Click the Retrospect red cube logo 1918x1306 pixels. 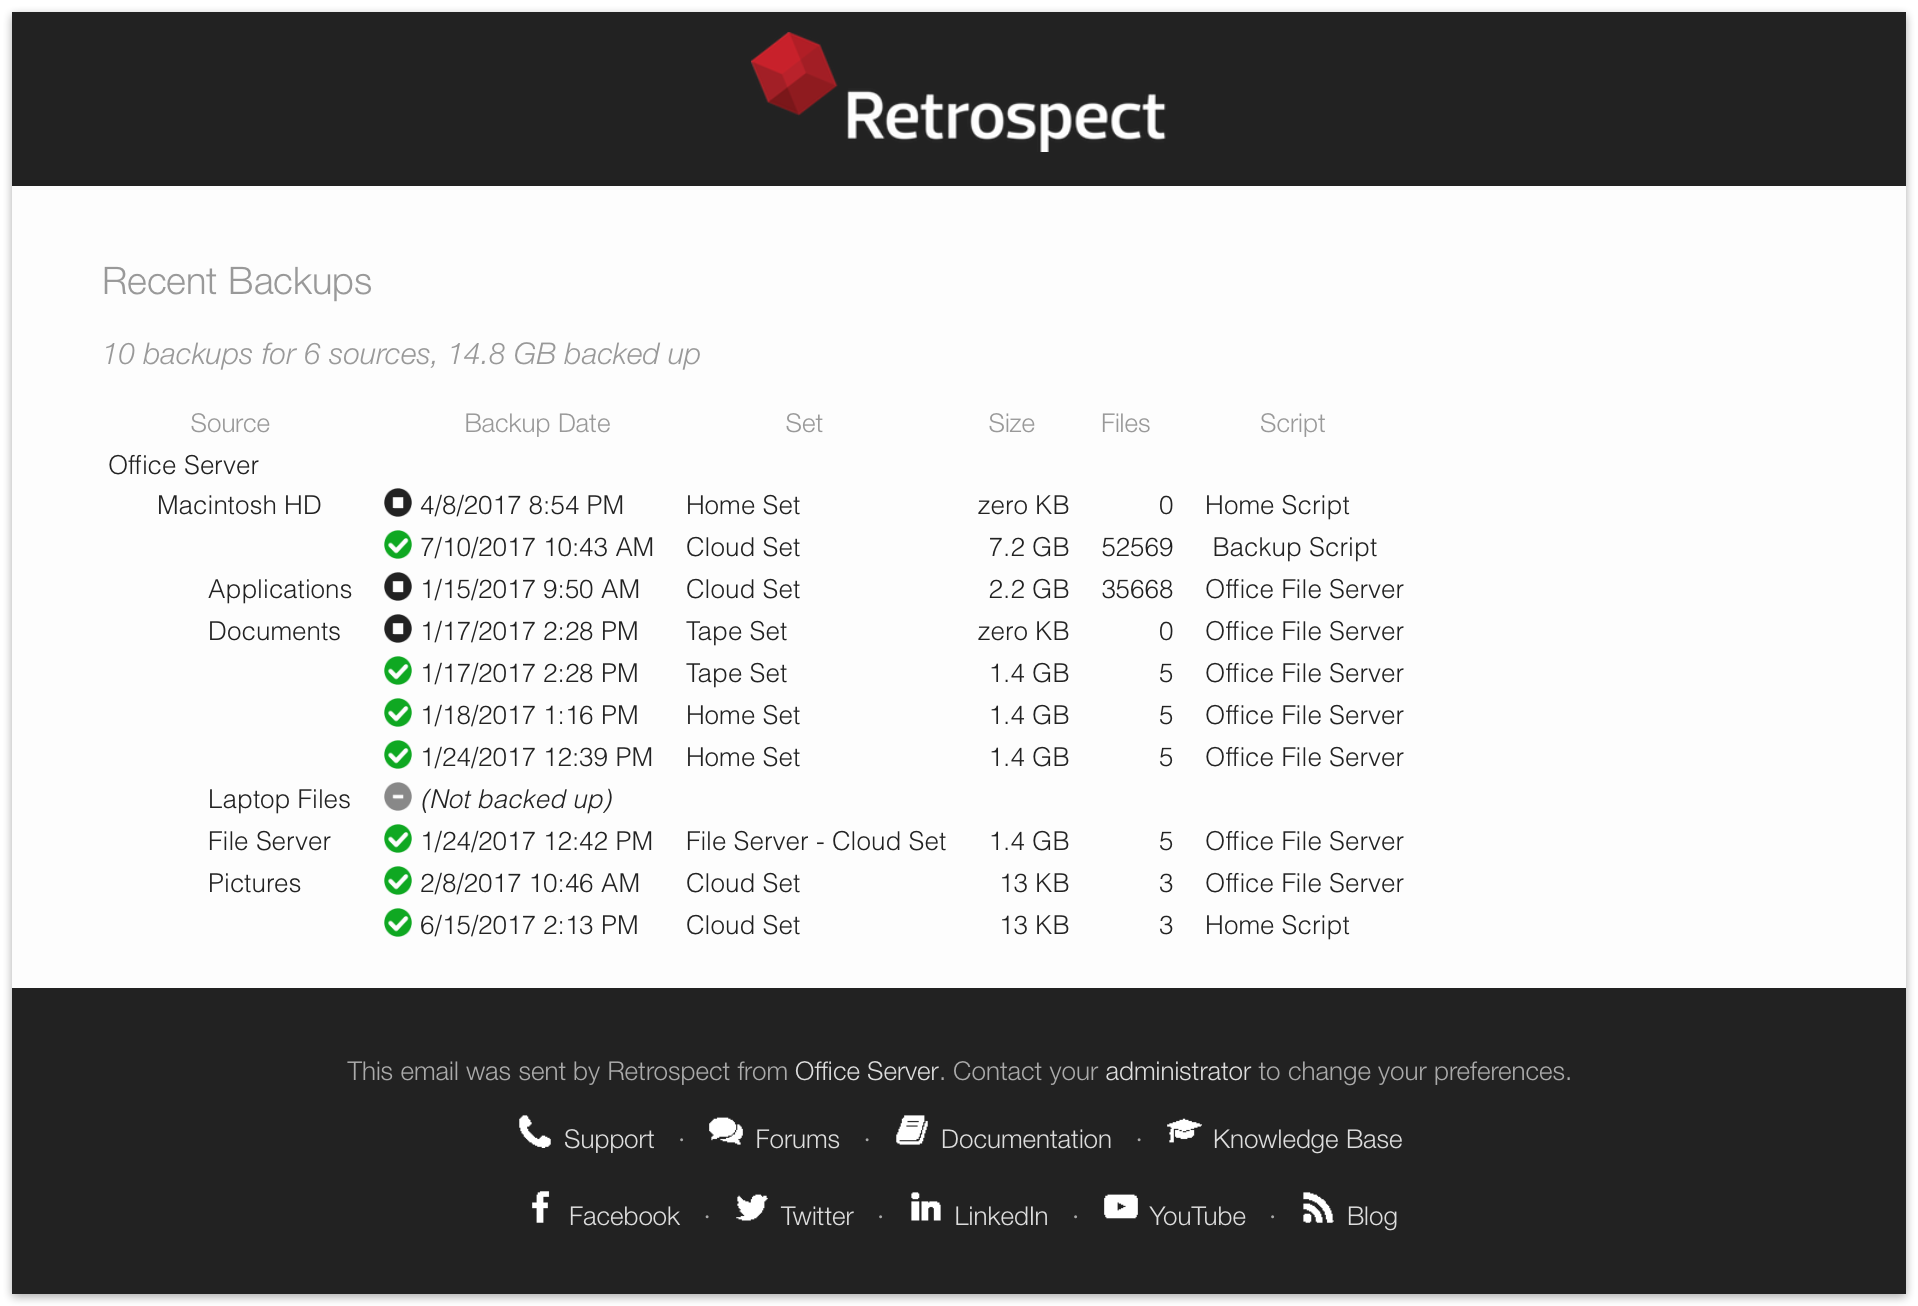point(793,73)
